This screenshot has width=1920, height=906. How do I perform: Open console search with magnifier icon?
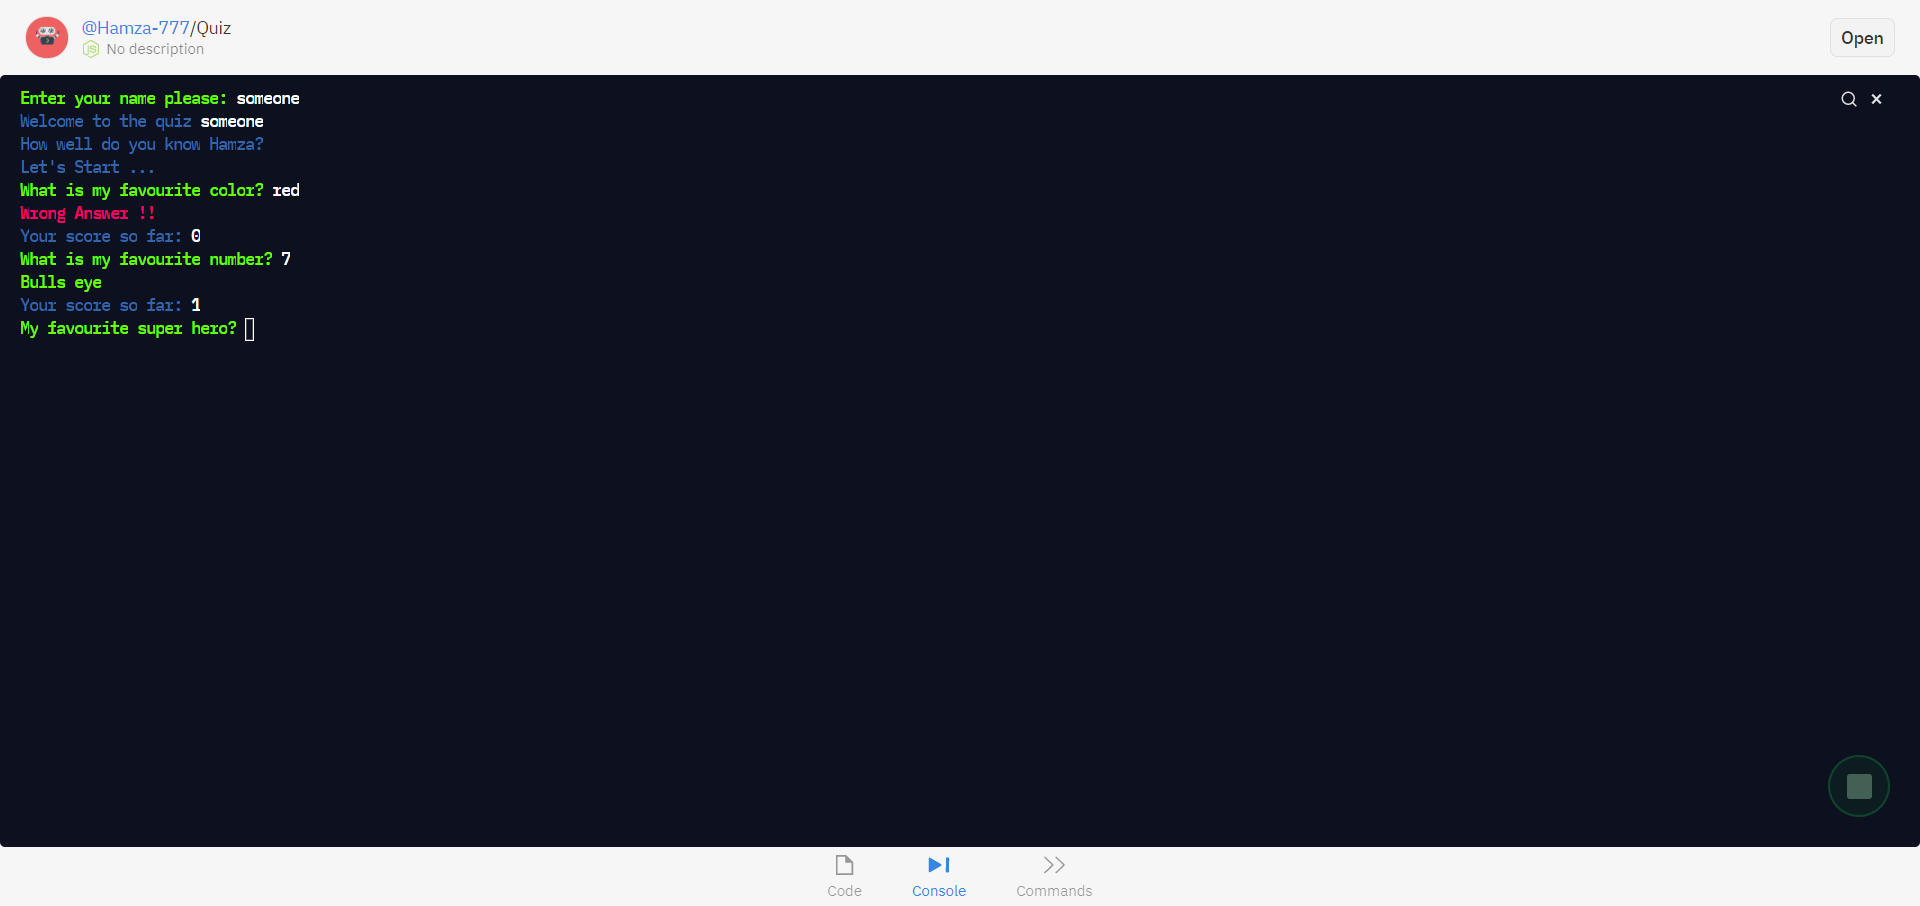pos(1848,99)
